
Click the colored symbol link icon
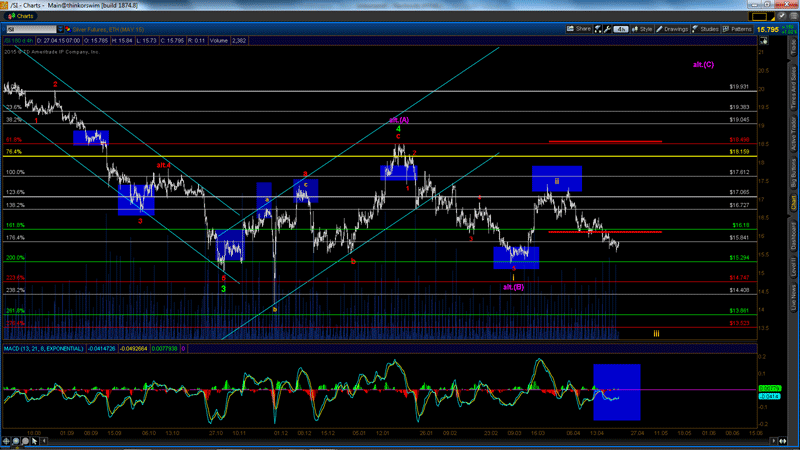pos(69,29)
